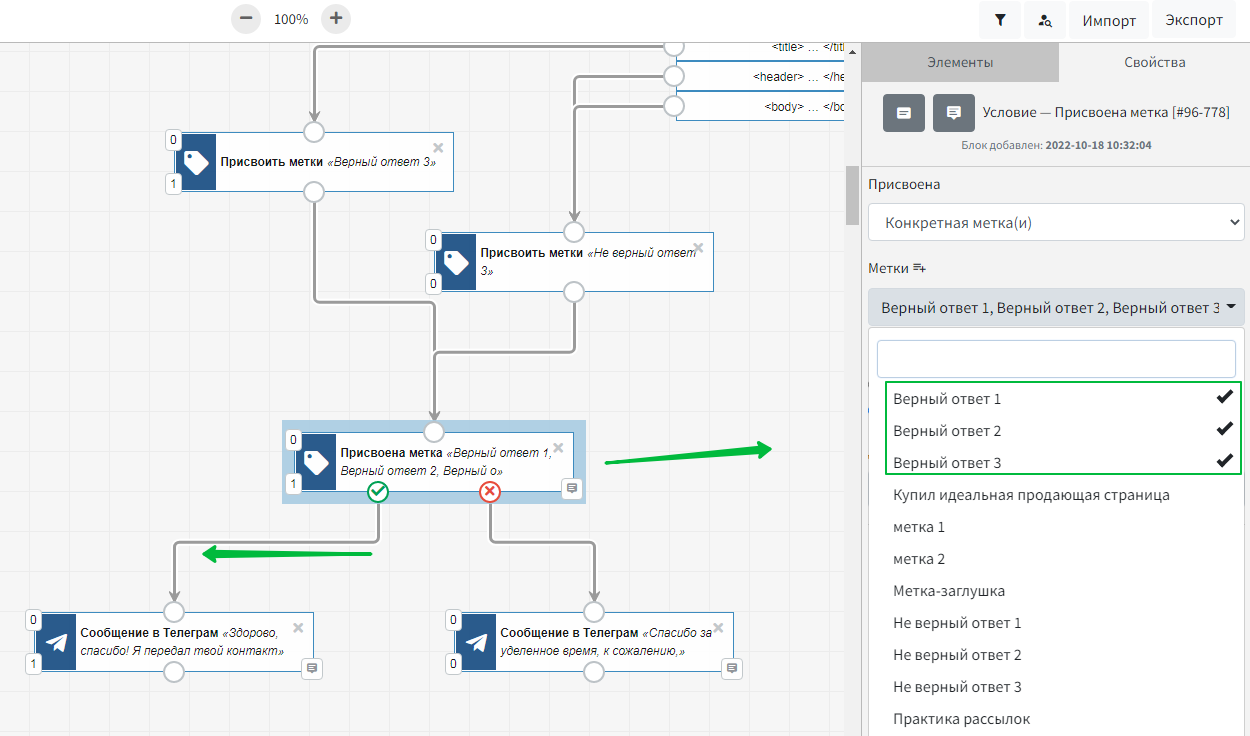Click the green checkmark output connector

click(377, 491)
